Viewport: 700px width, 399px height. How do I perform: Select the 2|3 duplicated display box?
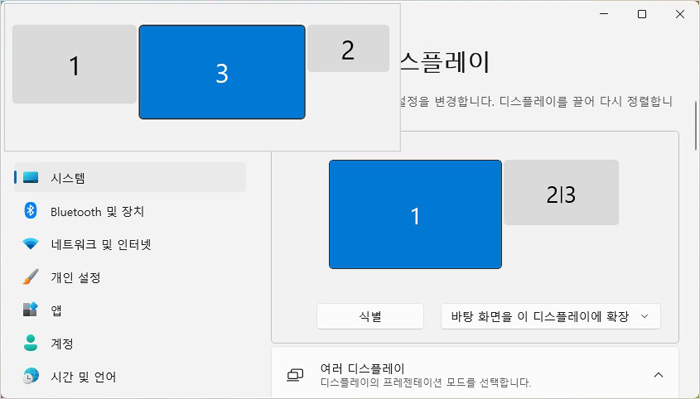561,192
